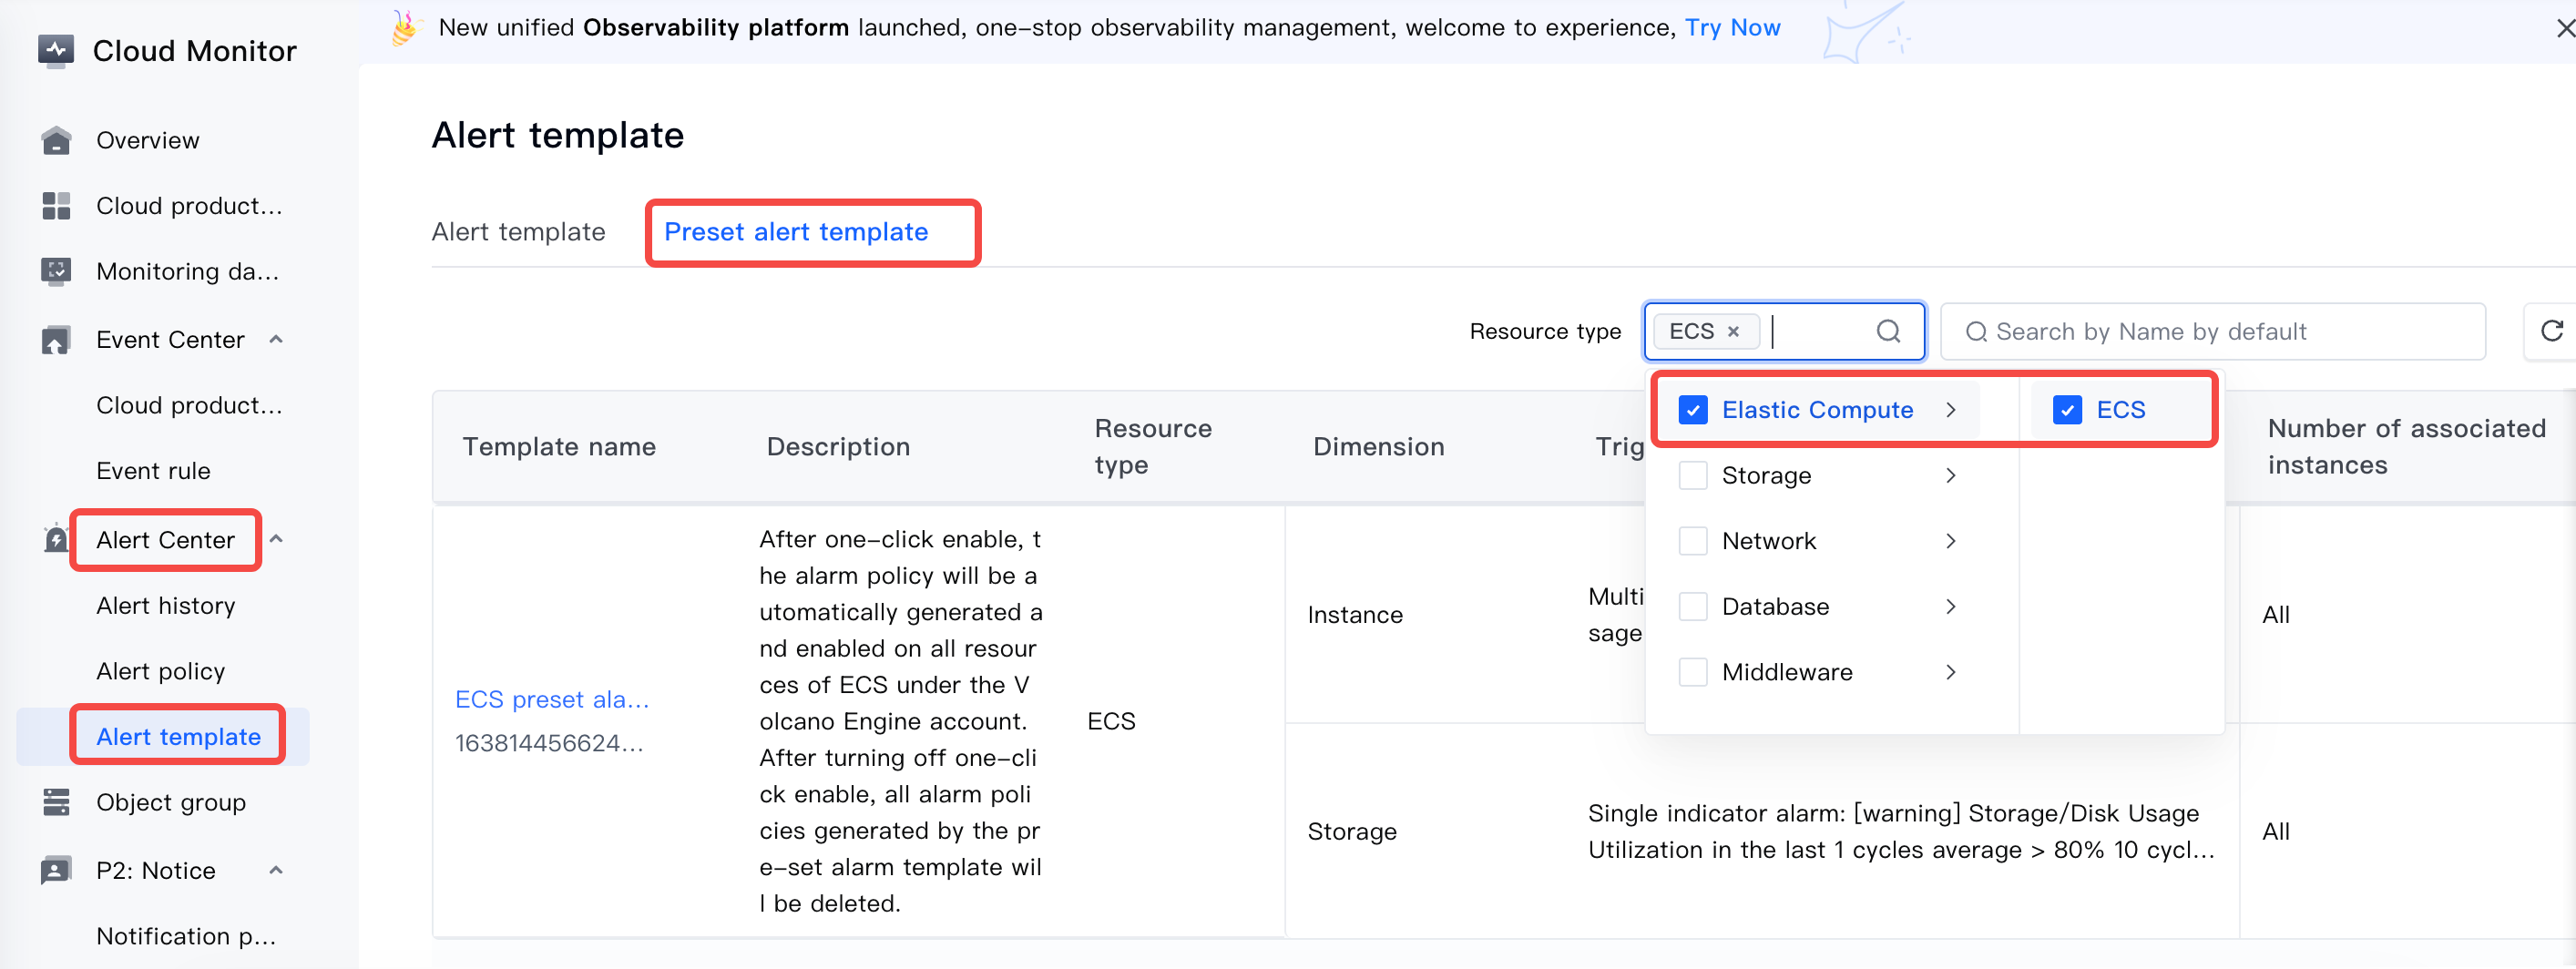Click the Search by Name input field

(x=2212, y=331)
